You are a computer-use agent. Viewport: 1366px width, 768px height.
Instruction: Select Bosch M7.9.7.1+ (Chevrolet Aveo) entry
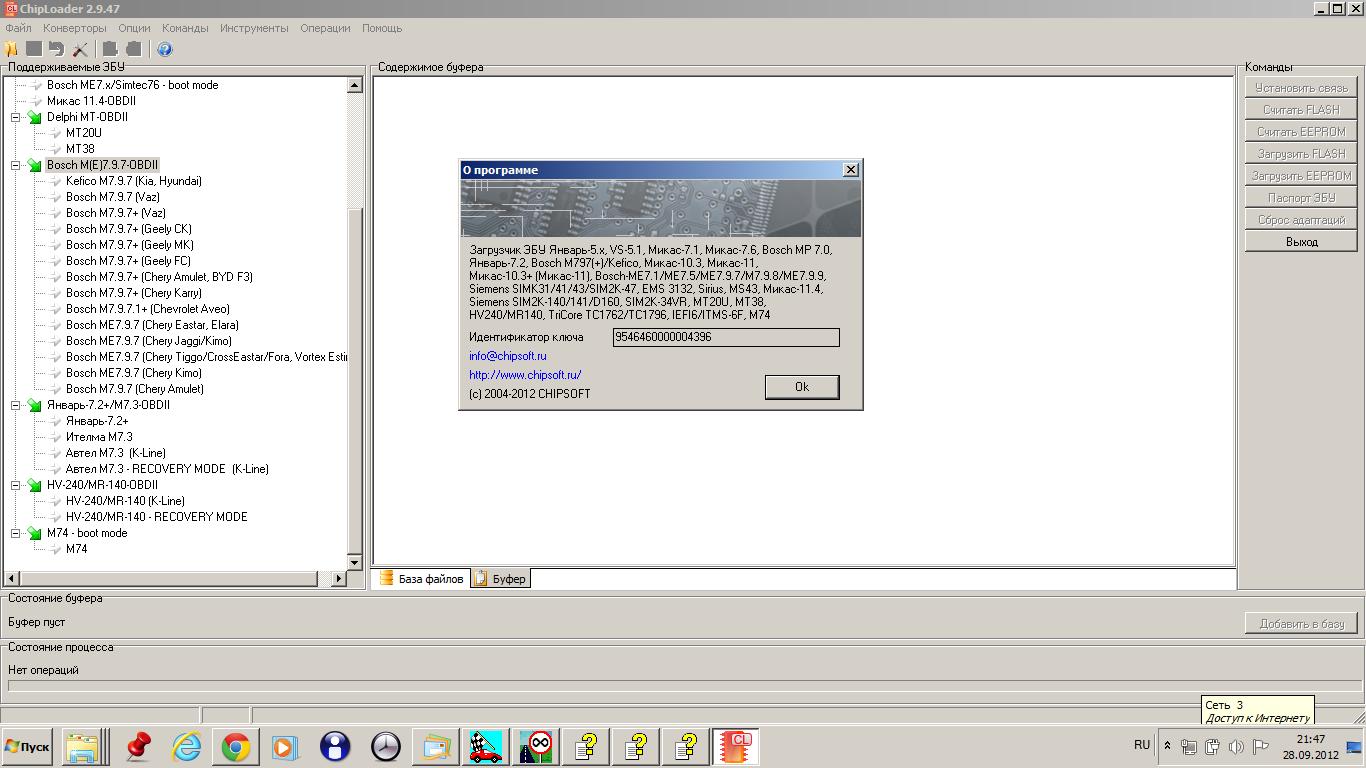click(148, 309)
